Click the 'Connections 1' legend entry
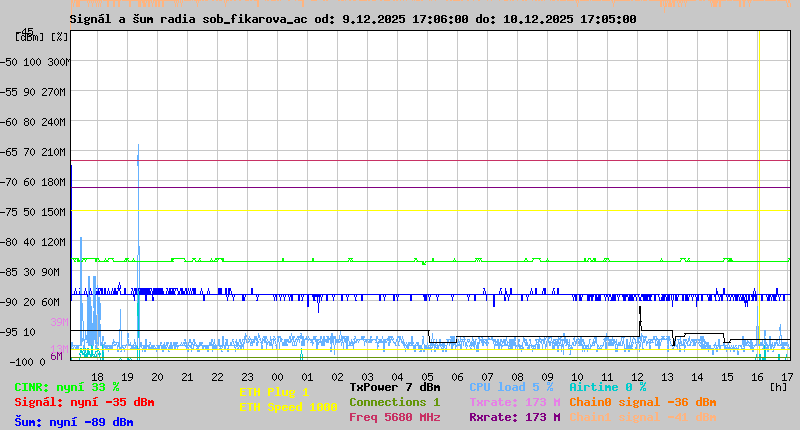Screen dimensions: 800x430 (395, 402)
